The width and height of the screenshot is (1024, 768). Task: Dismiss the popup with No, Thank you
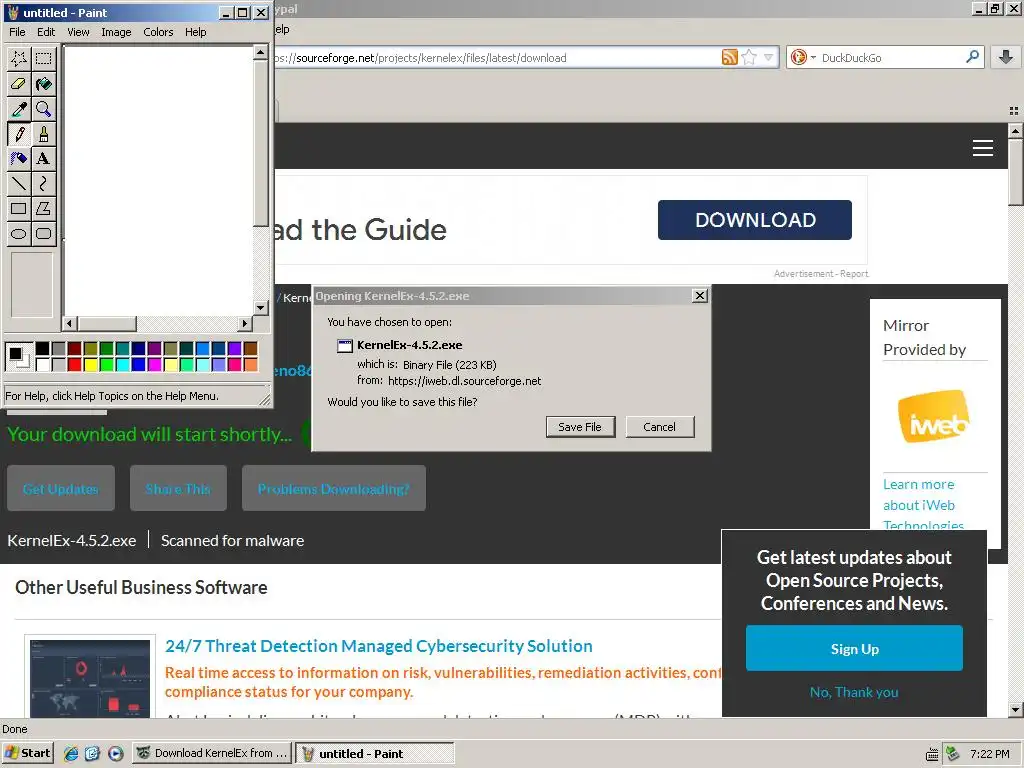coord(854,692)
